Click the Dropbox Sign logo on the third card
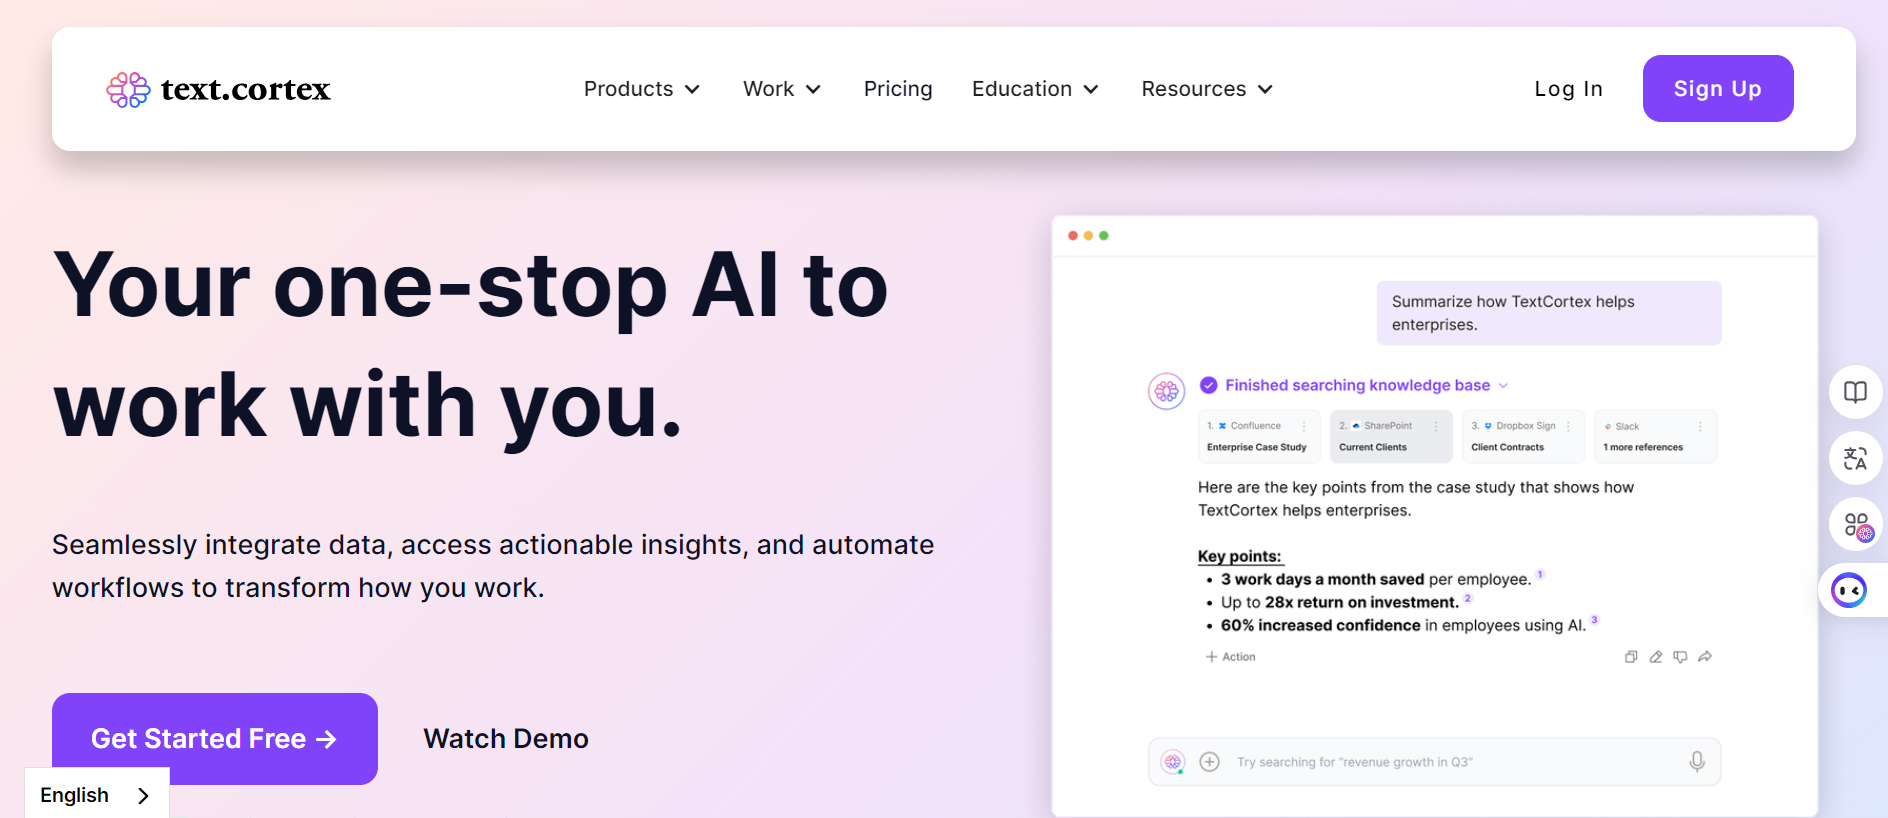 tap(1488, 426)
